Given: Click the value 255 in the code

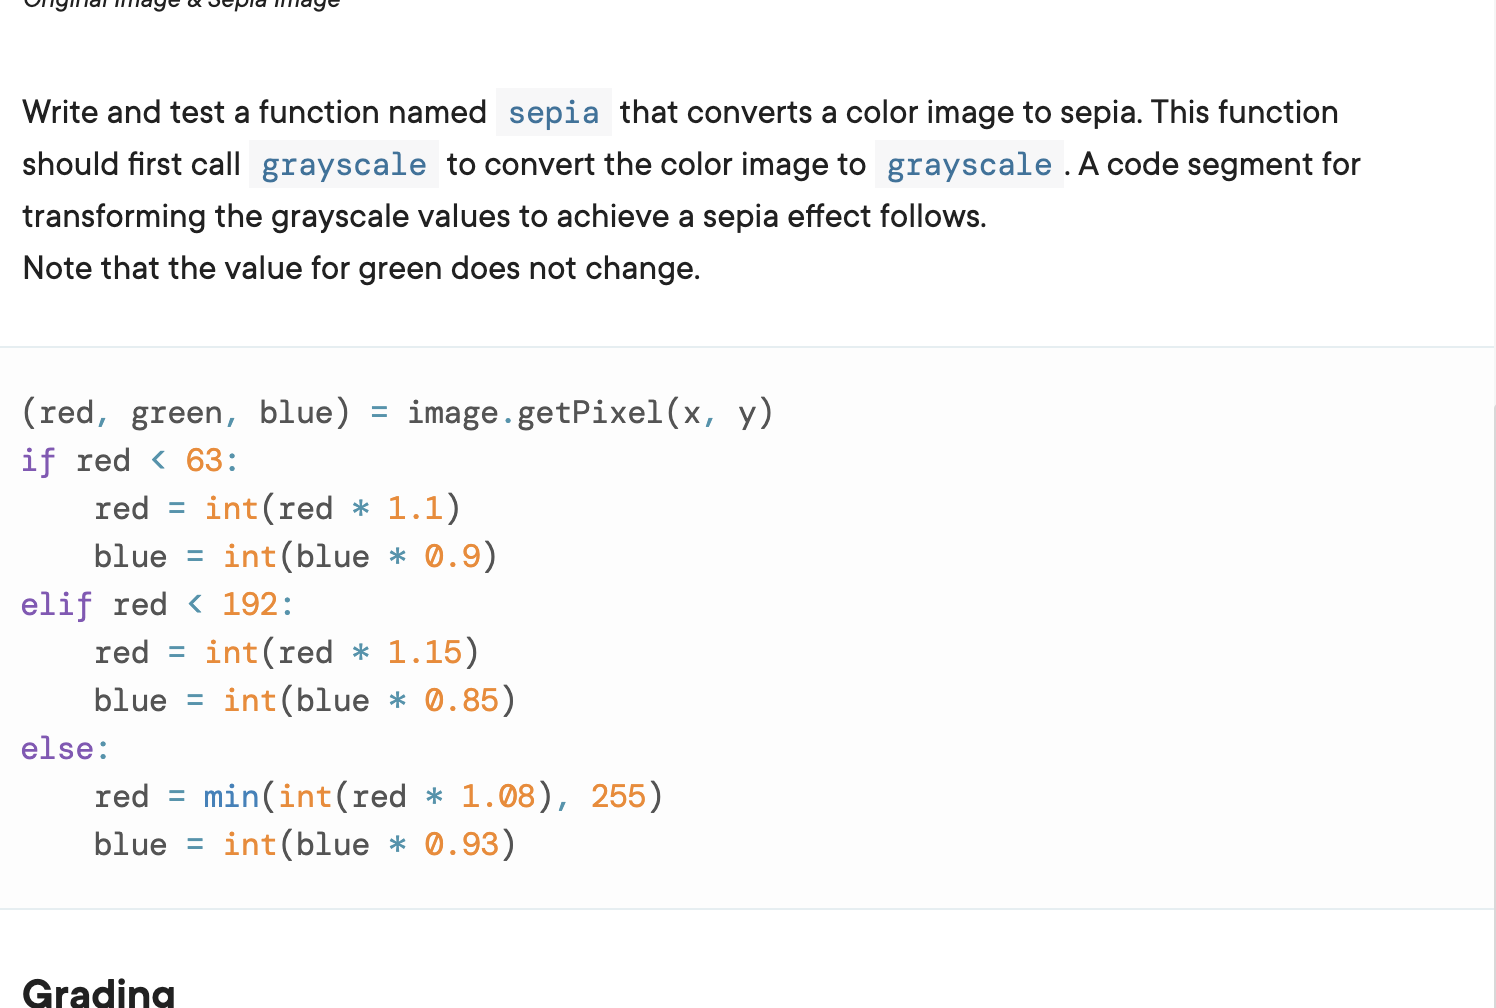Looking at the screenshot, I should pos(618,796).
